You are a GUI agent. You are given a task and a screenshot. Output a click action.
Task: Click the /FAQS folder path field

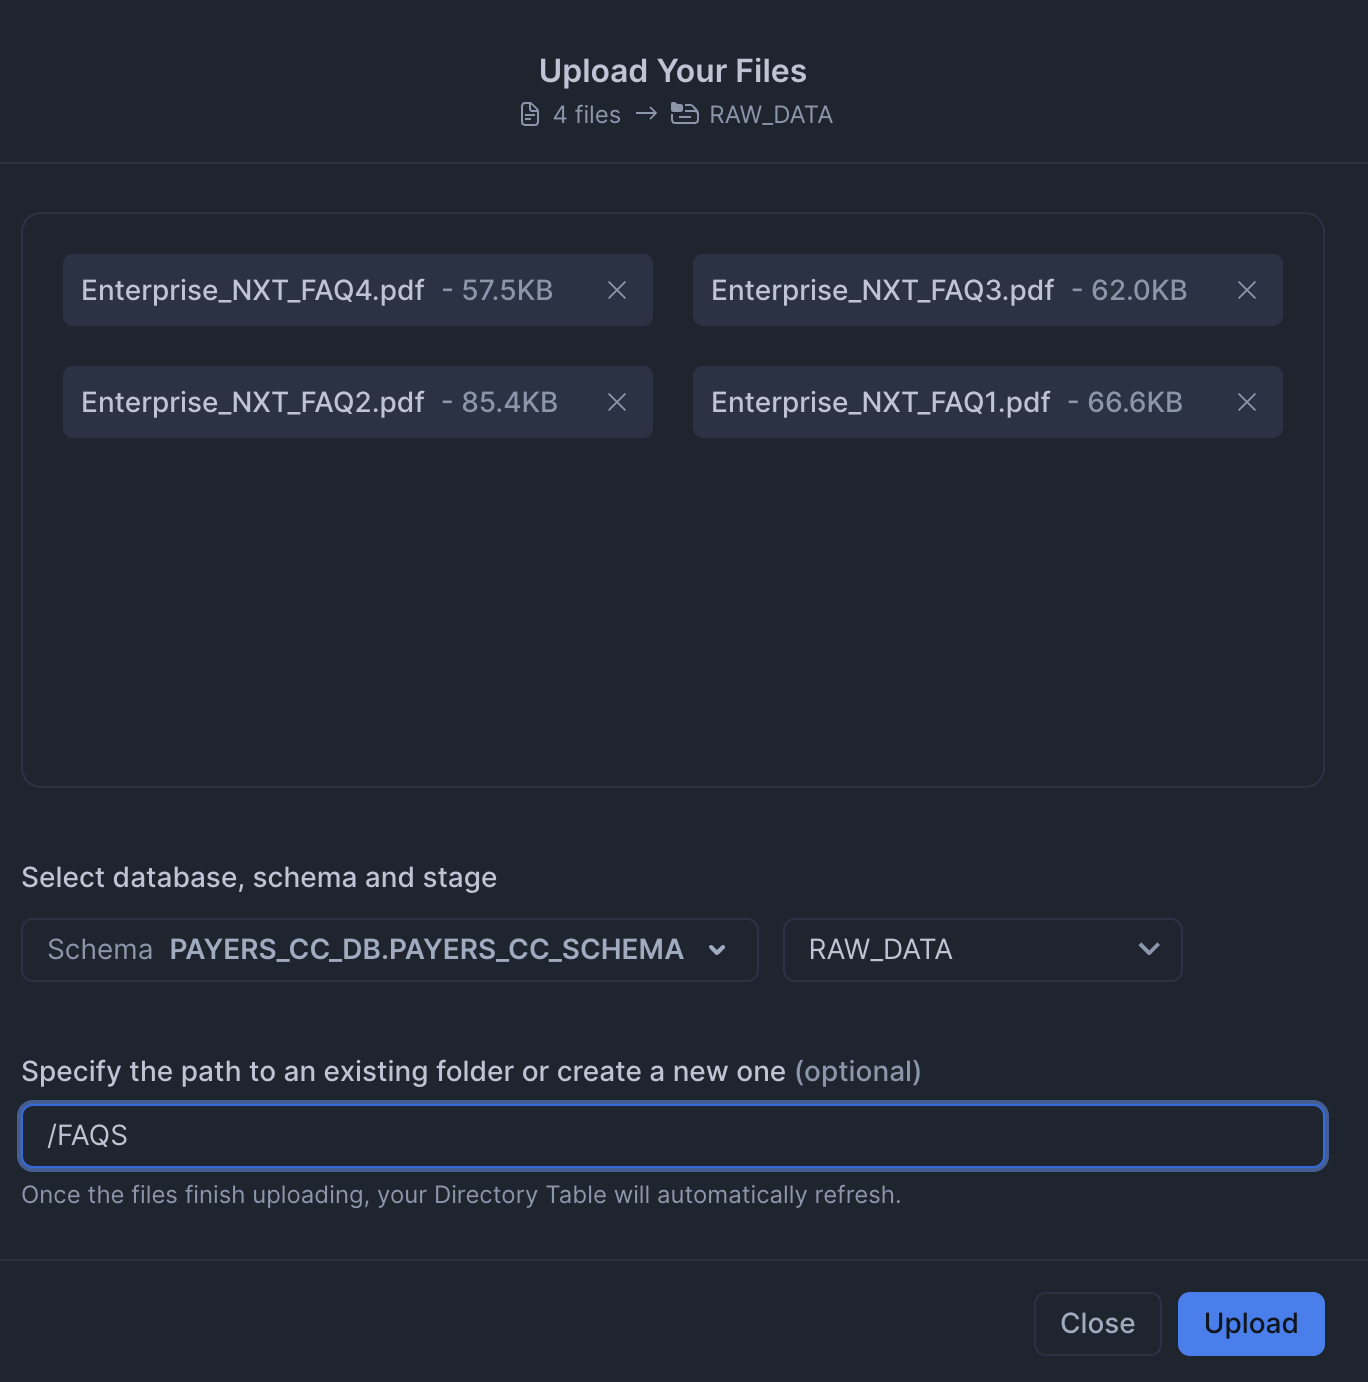[x=672, y=1136]
